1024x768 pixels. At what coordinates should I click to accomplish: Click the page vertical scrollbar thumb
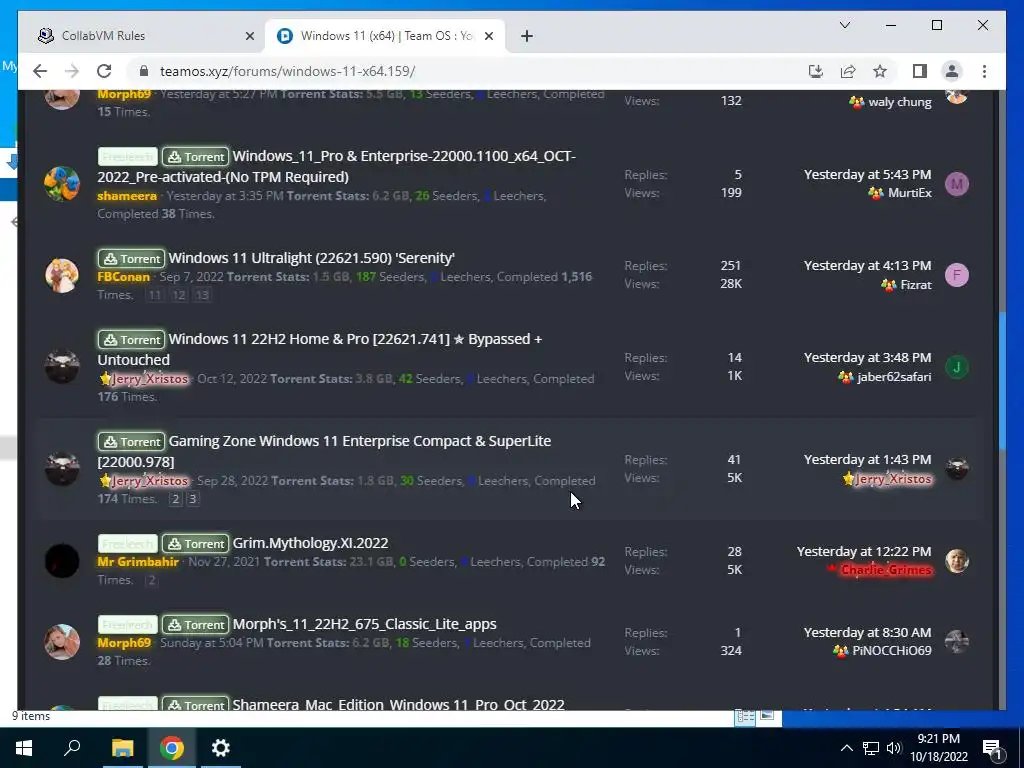[x=1002, y=381]
